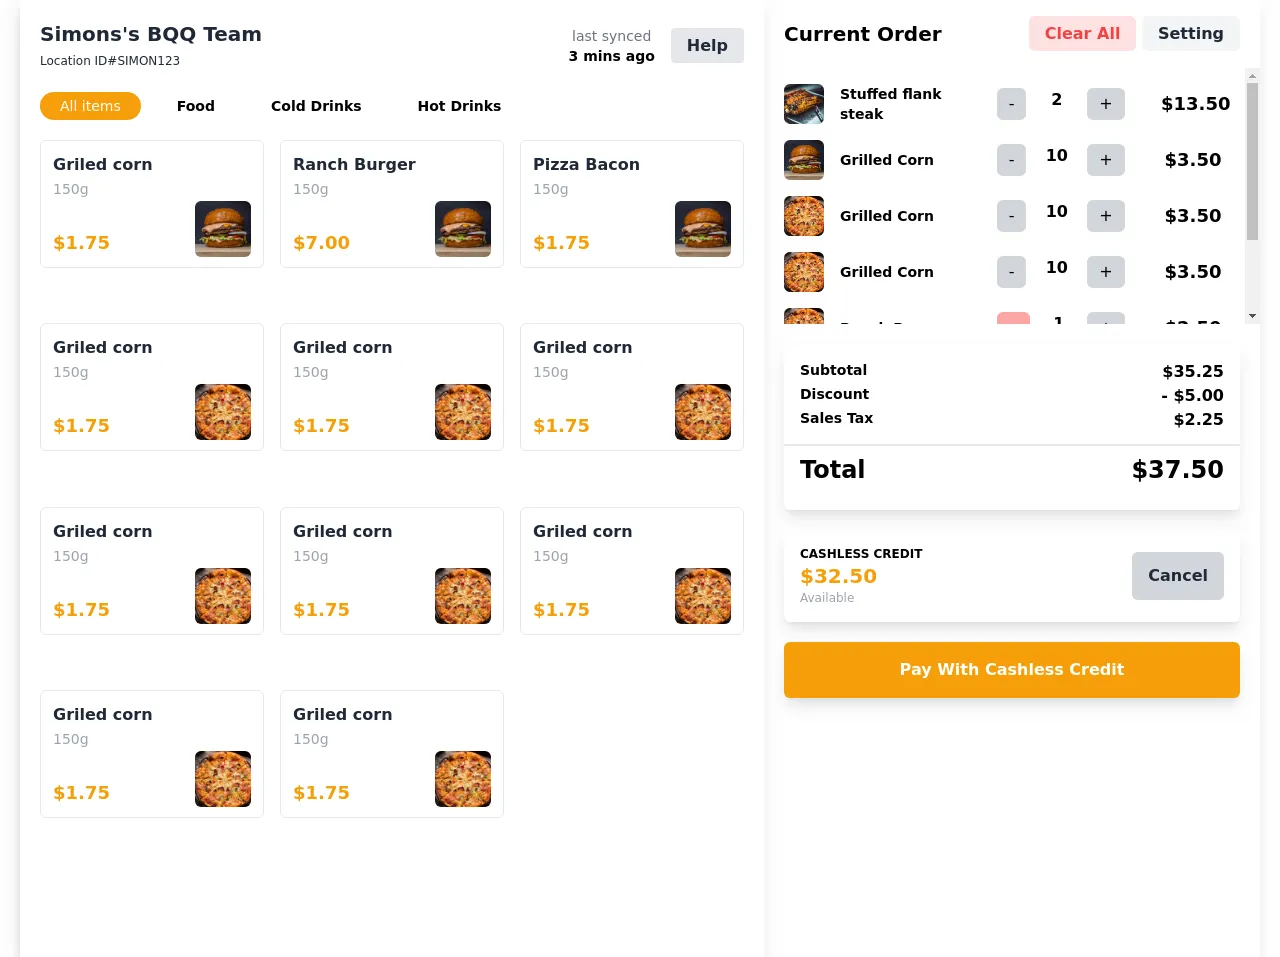This screenshot has height=957, width=1280.
Task: Show All items category
Action: tap(90, 106)
